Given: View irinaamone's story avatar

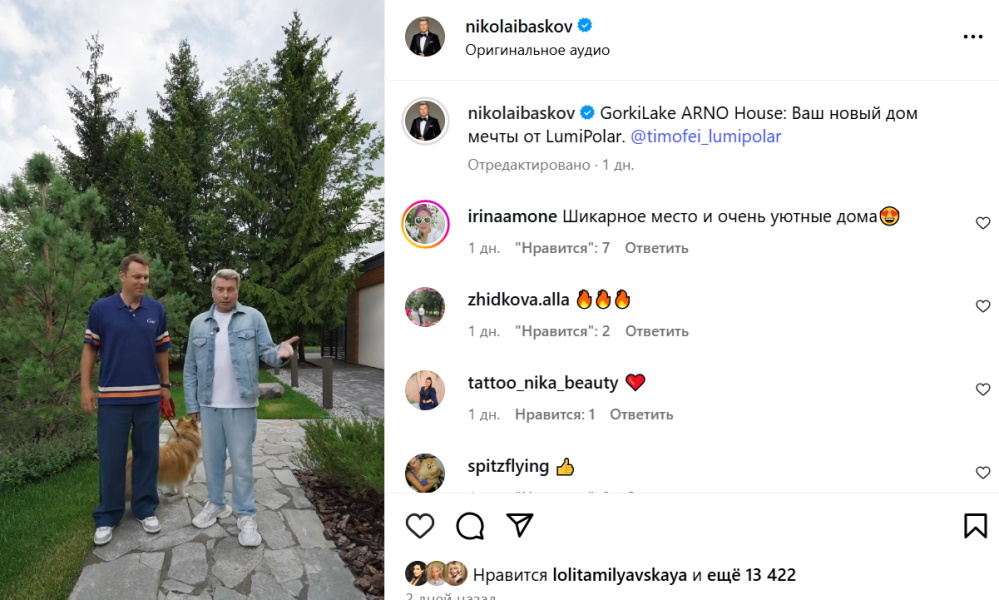Looking at the screenshot, I should point(425,224).
